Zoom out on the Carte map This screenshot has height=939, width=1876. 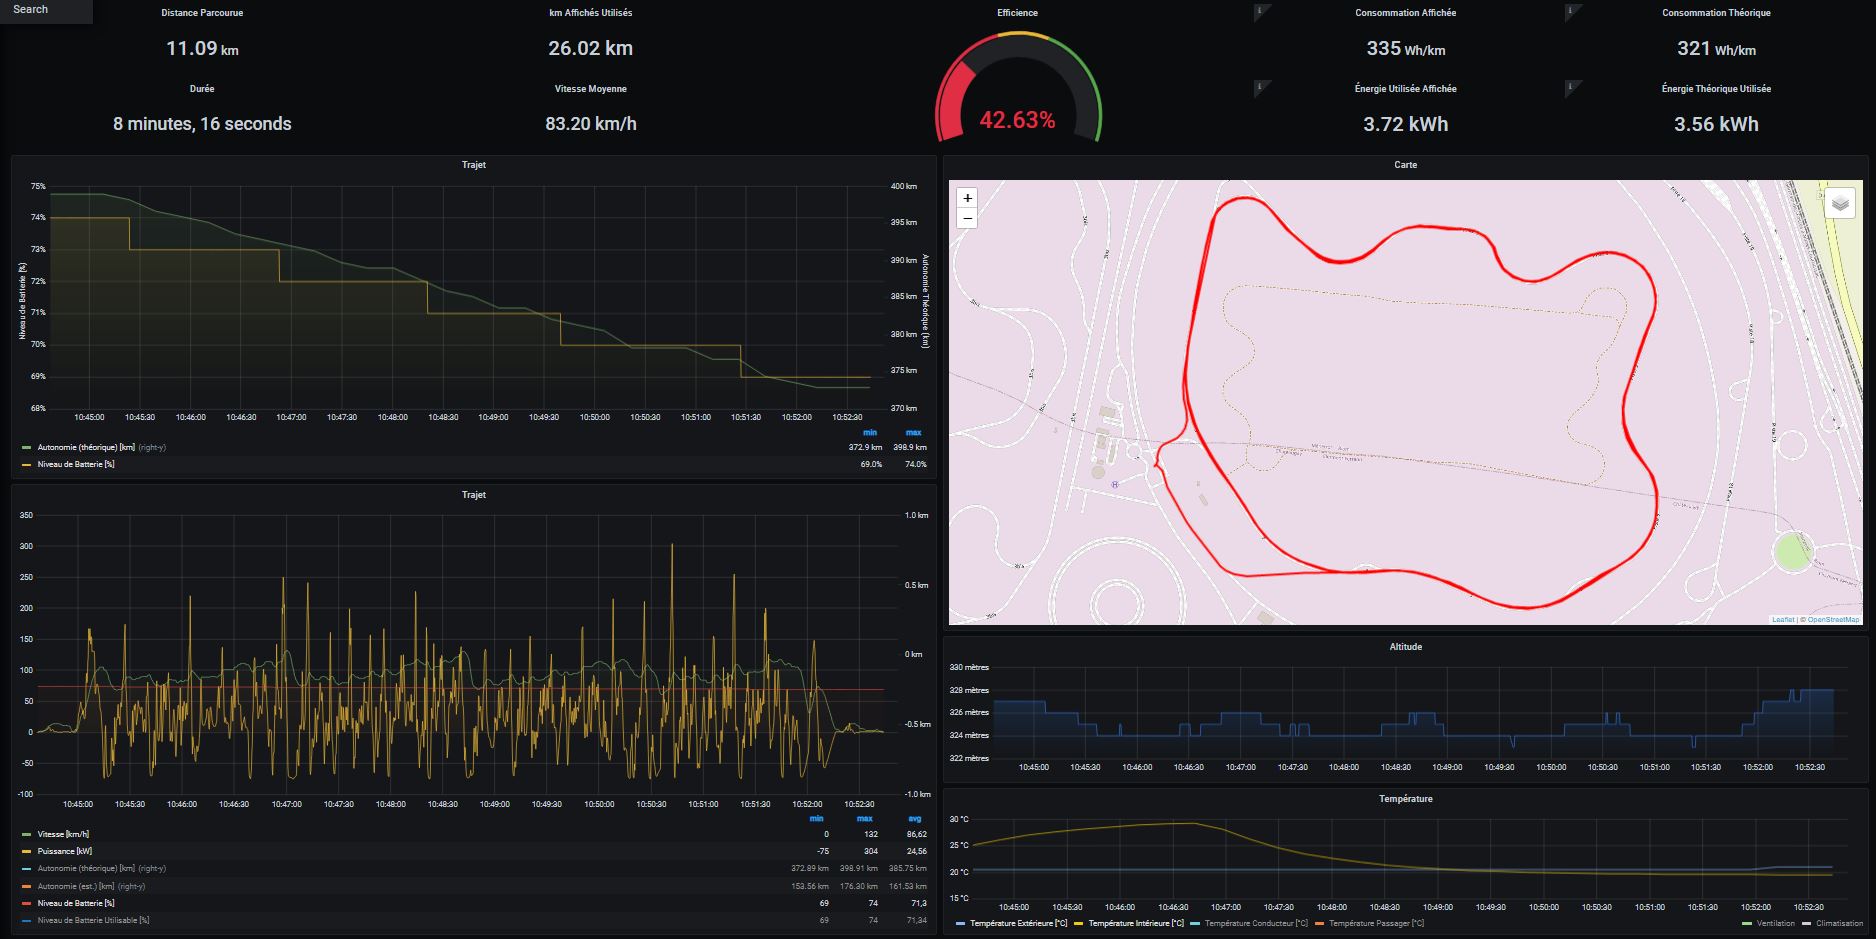(x=967, y=218)
